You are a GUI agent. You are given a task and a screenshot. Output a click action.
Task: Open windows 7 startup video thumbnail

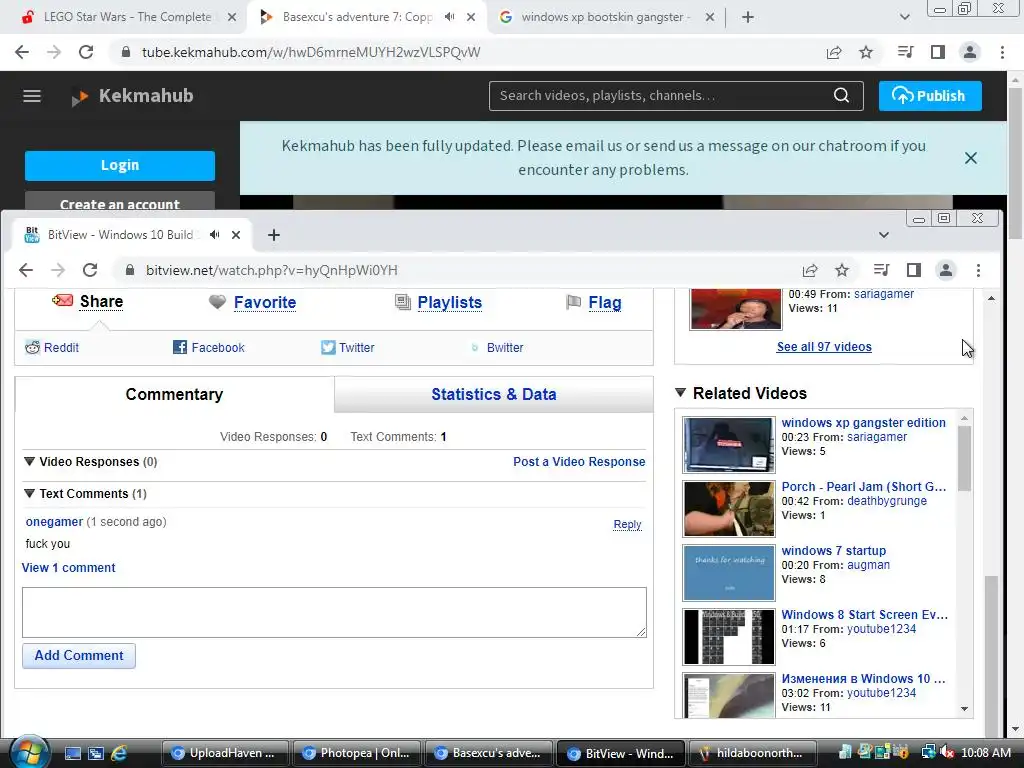pos(729,573)
